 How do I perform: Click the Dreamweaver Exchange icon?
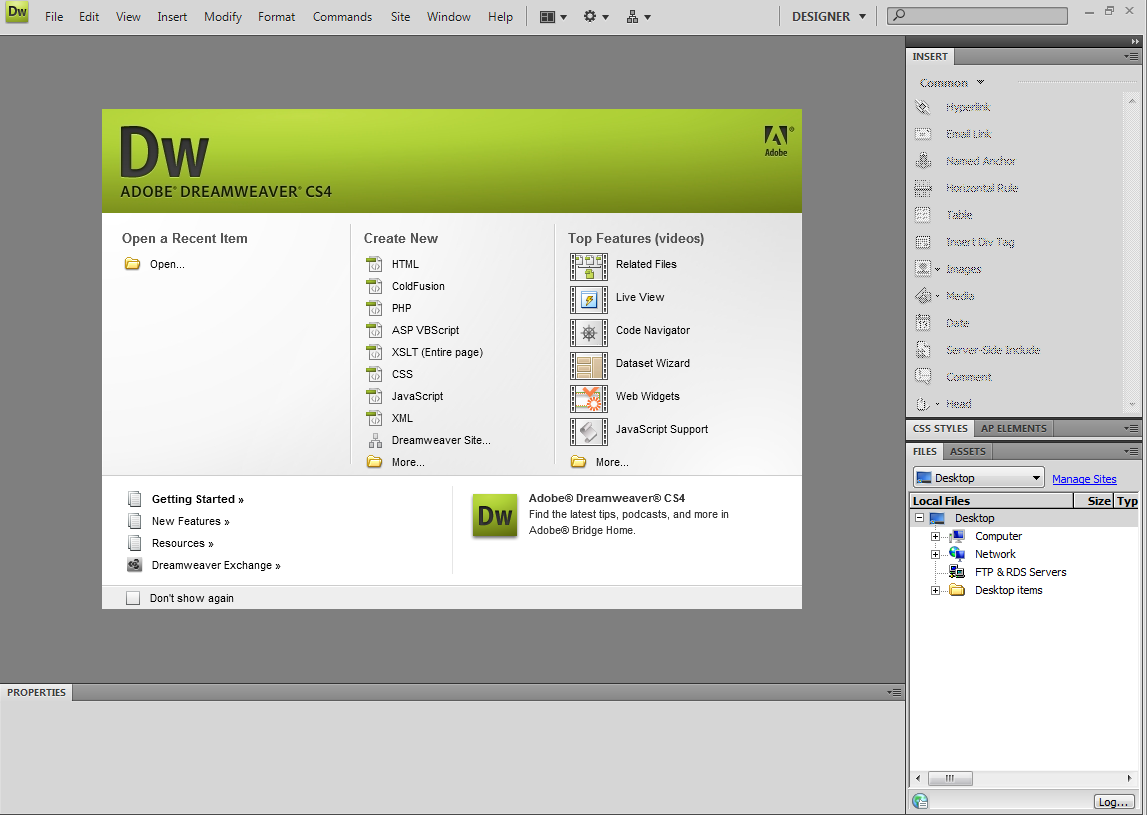[x=134, y=565]
